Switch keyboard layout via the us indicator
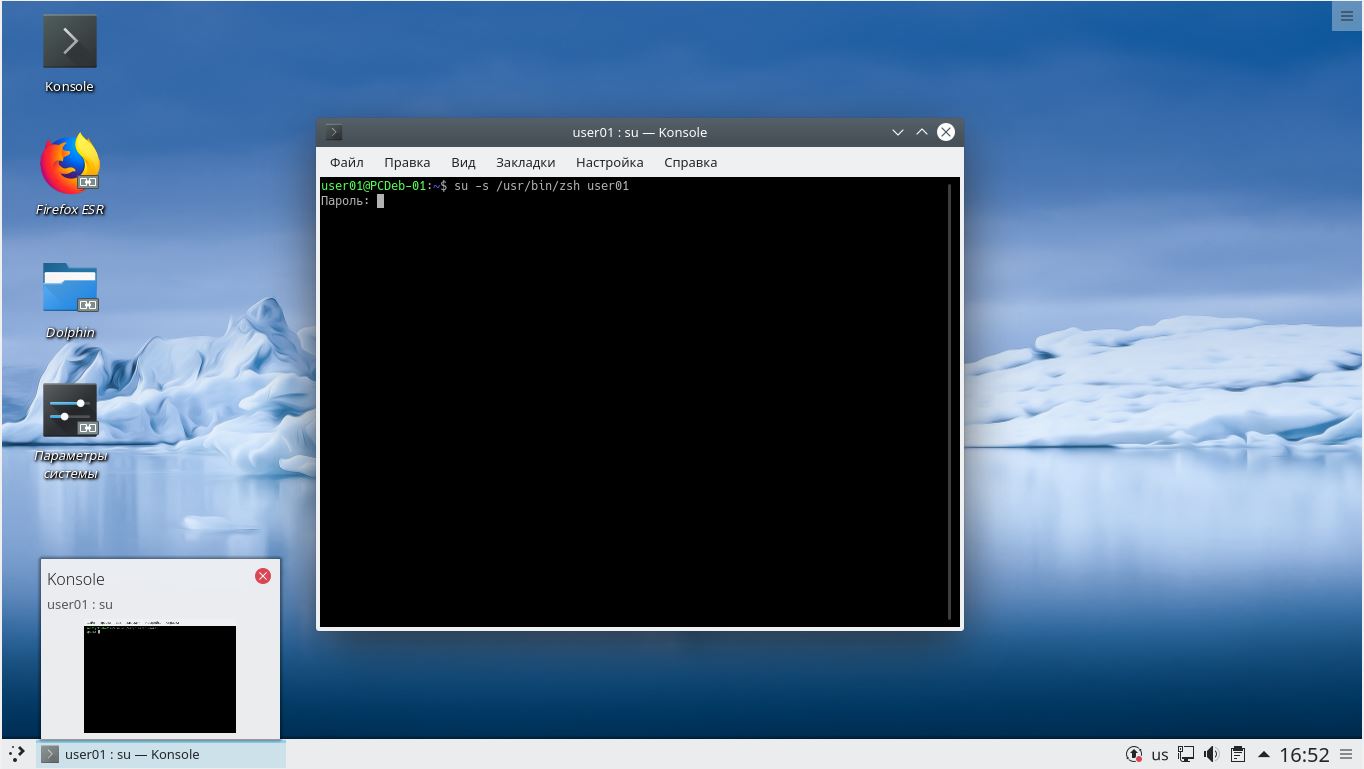Image resolution: width=1364 pixels, height=769 pixels. click(x=1160, y=754)
